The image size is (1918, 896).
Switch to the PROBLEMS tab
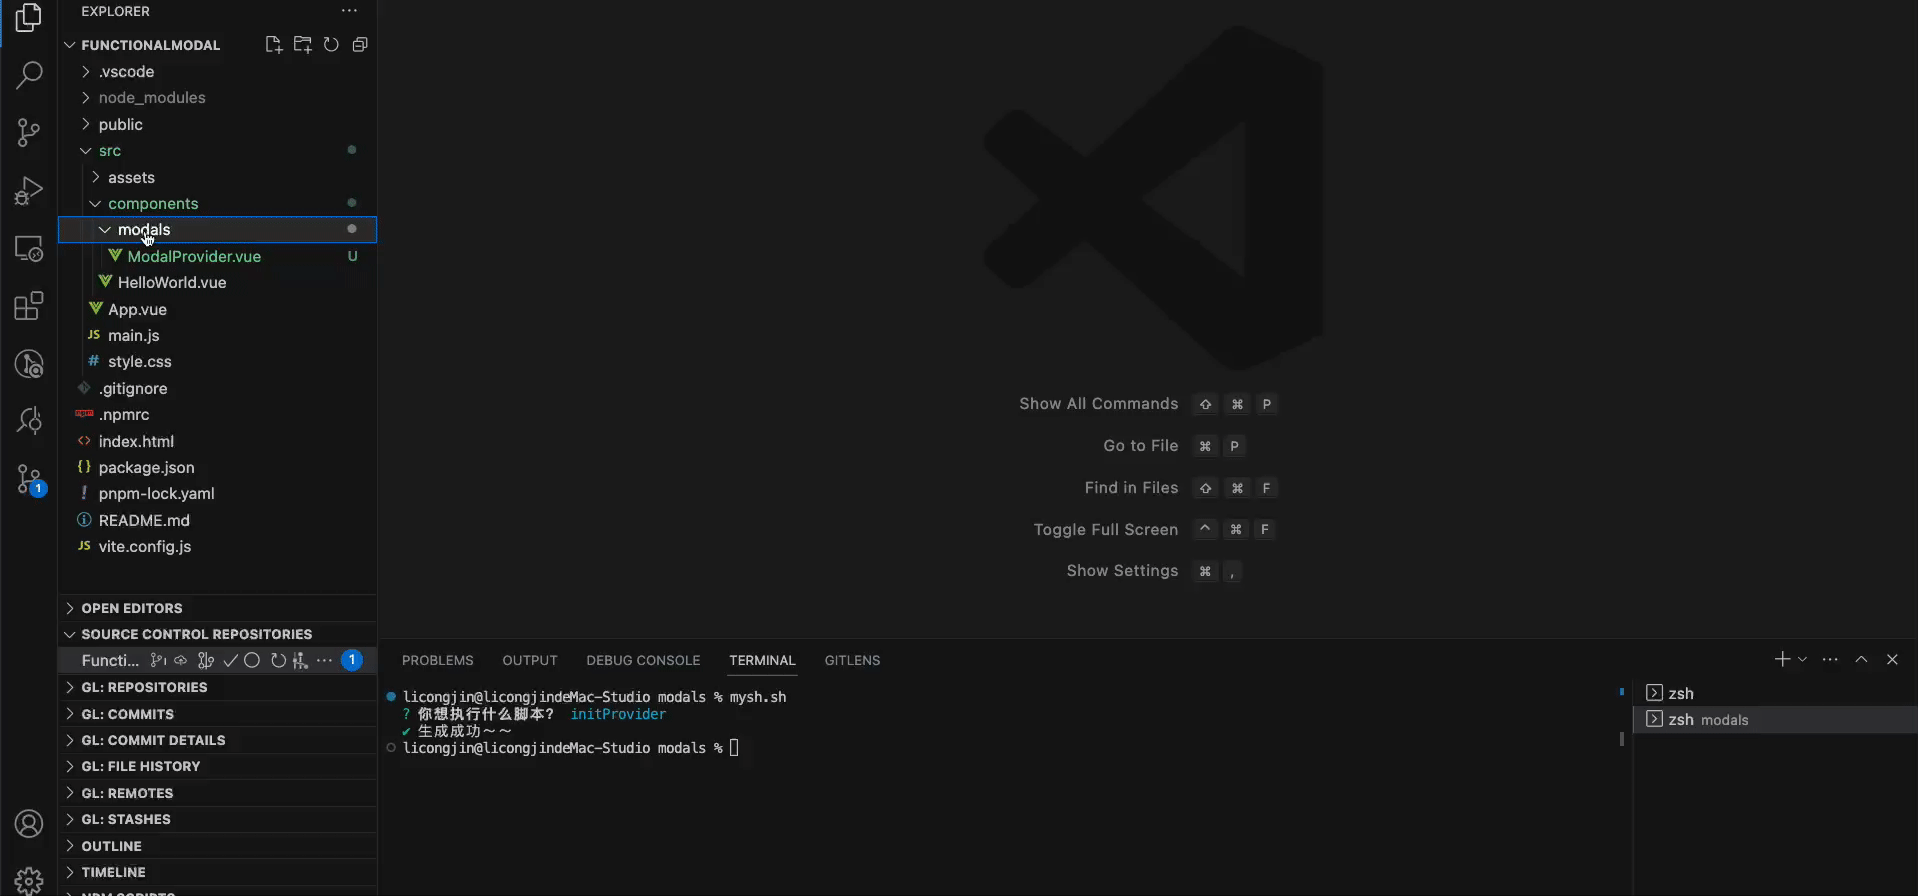(x=438, y=660)
